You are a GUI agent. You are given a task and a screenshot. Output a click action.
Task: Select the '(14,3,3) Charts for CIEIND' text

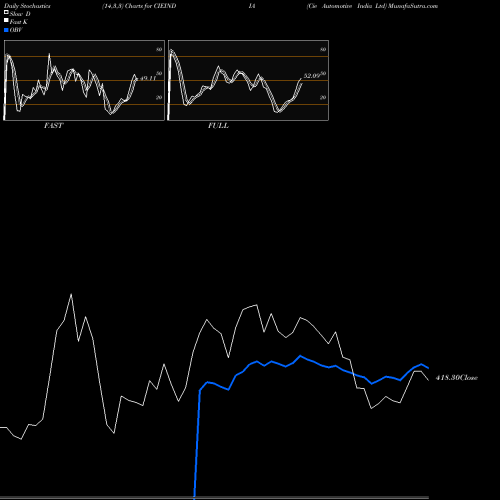coord(139,6)
